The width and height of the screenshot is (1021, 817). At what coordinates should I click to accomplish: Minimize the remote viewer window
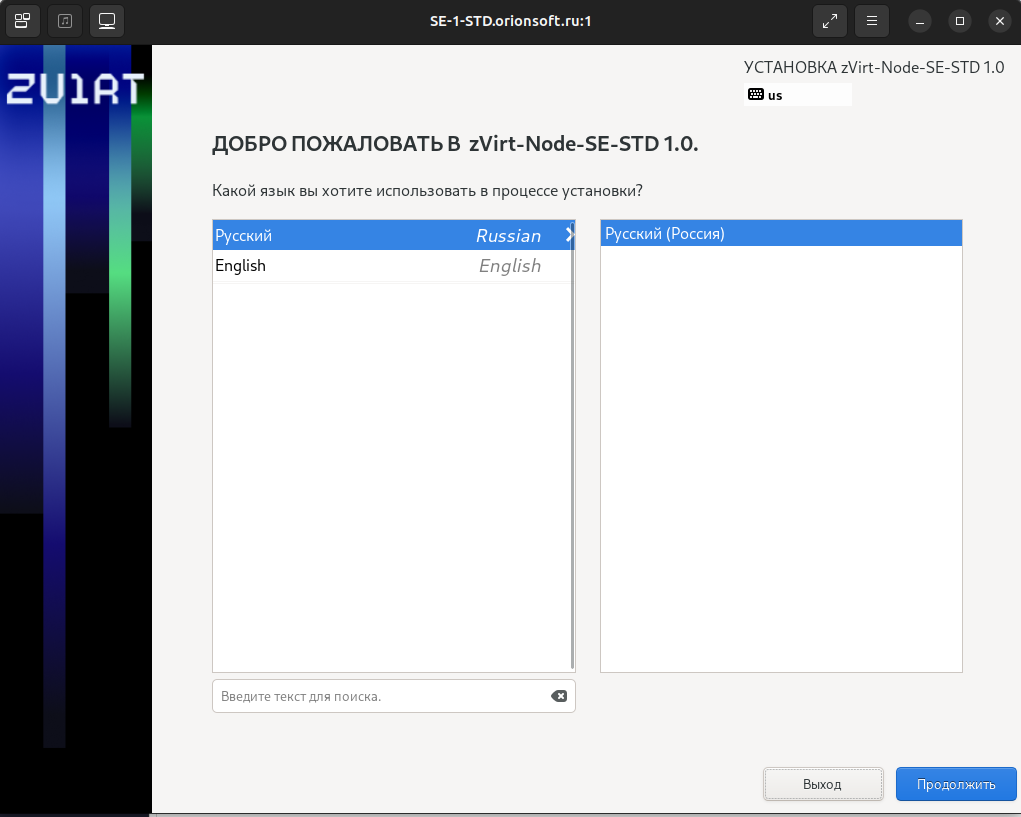click(x=919, y=21)
